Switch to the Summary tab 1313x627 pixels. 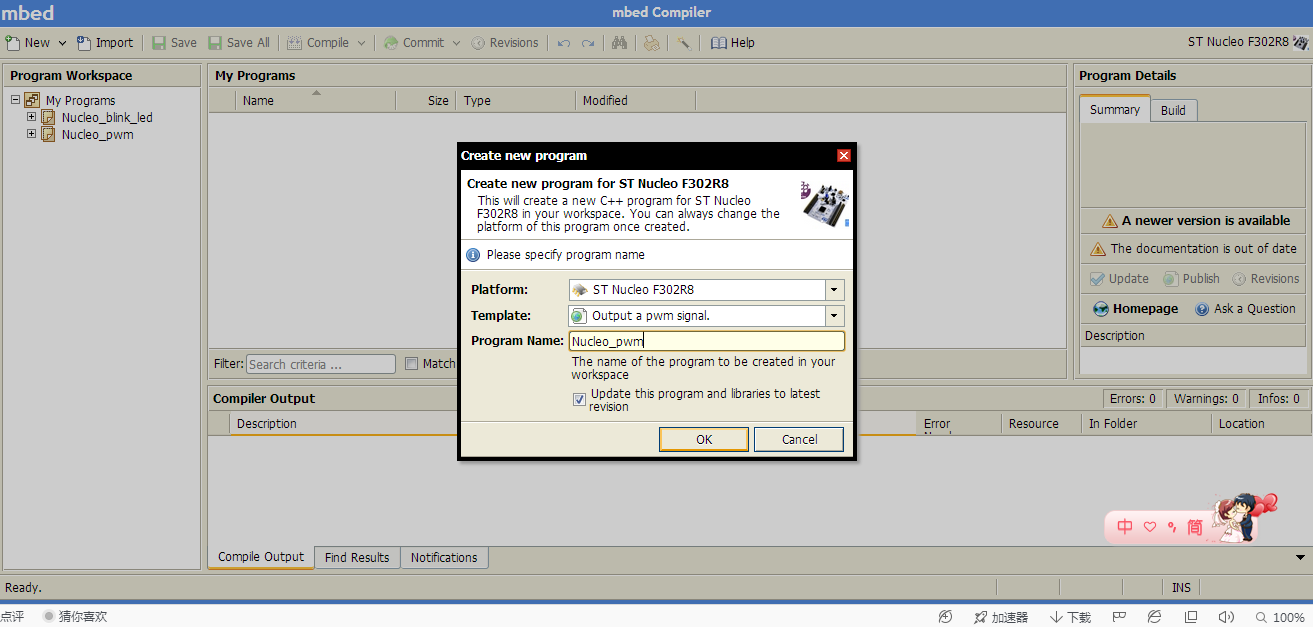point(1115,110)
